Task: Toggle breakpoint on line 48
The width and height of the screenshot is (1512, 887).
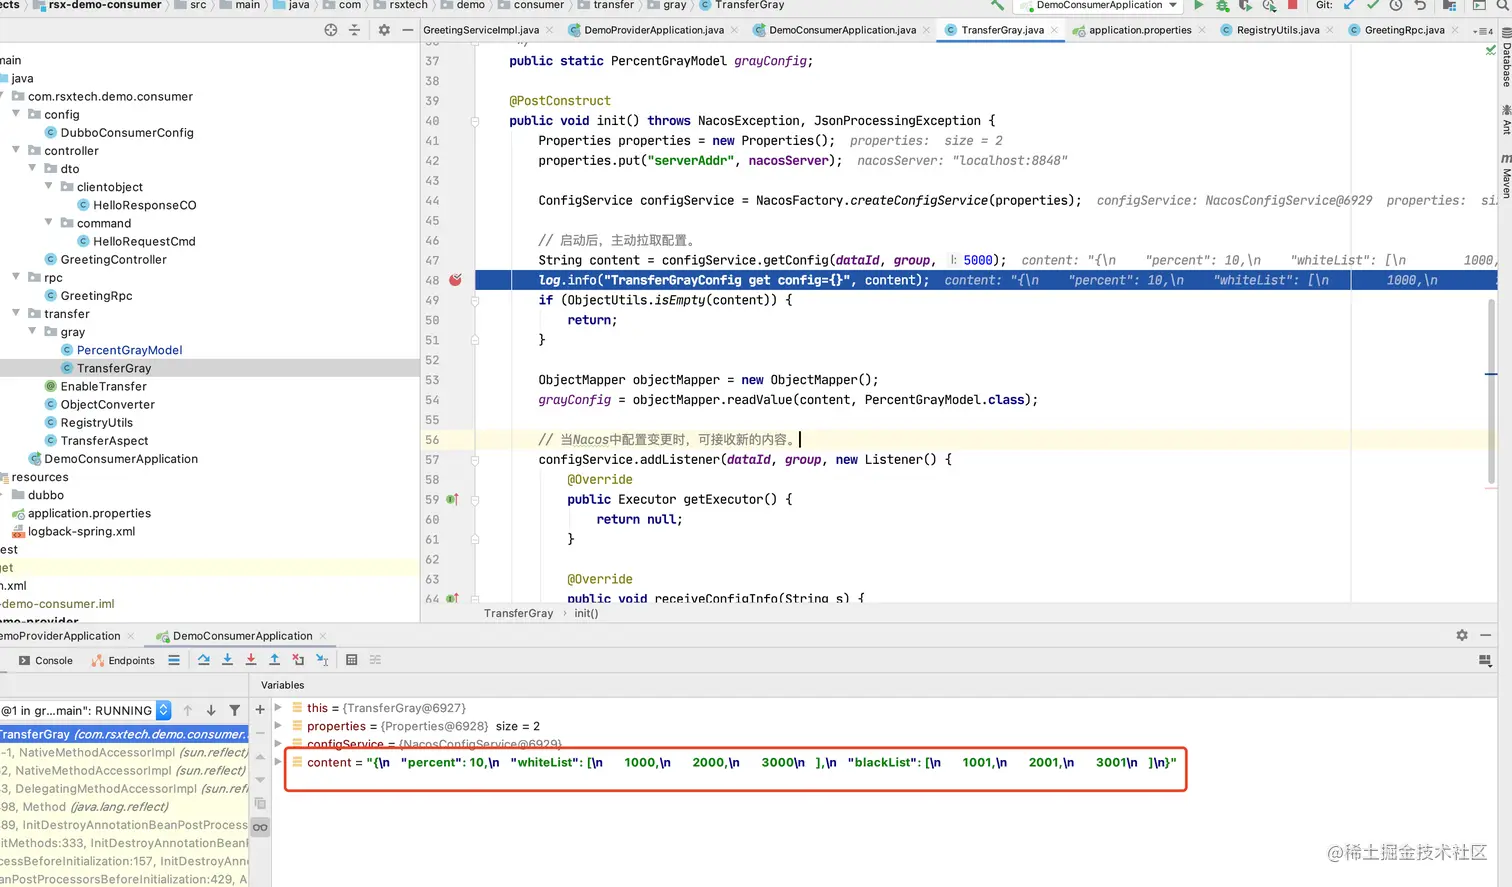Action: coord(455,280)
